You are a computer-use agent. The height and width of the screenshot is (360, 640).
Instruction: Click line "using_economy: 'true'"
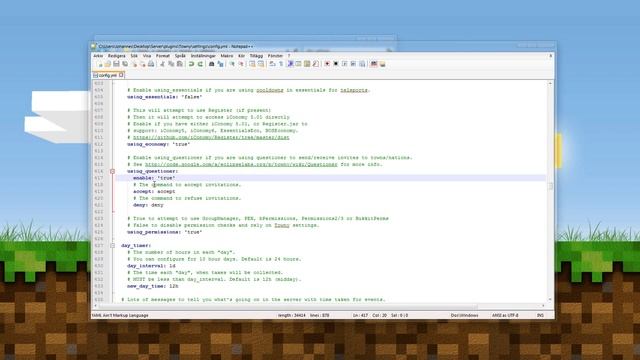(159, 144)
